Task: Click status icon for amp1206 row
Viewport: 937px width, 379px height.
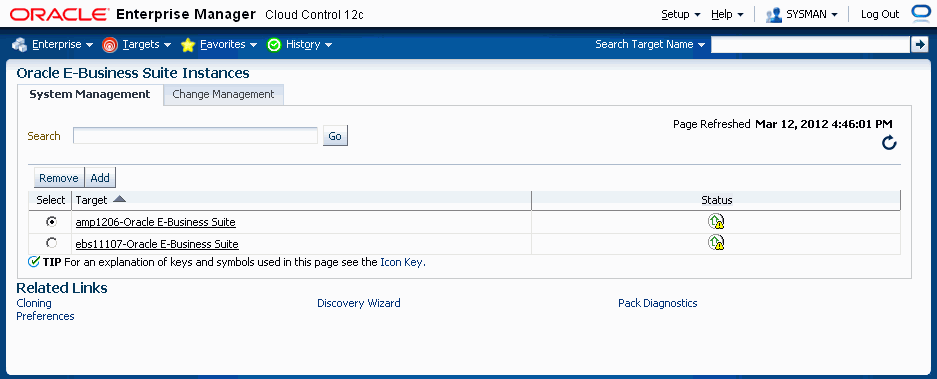Action: 716,222
